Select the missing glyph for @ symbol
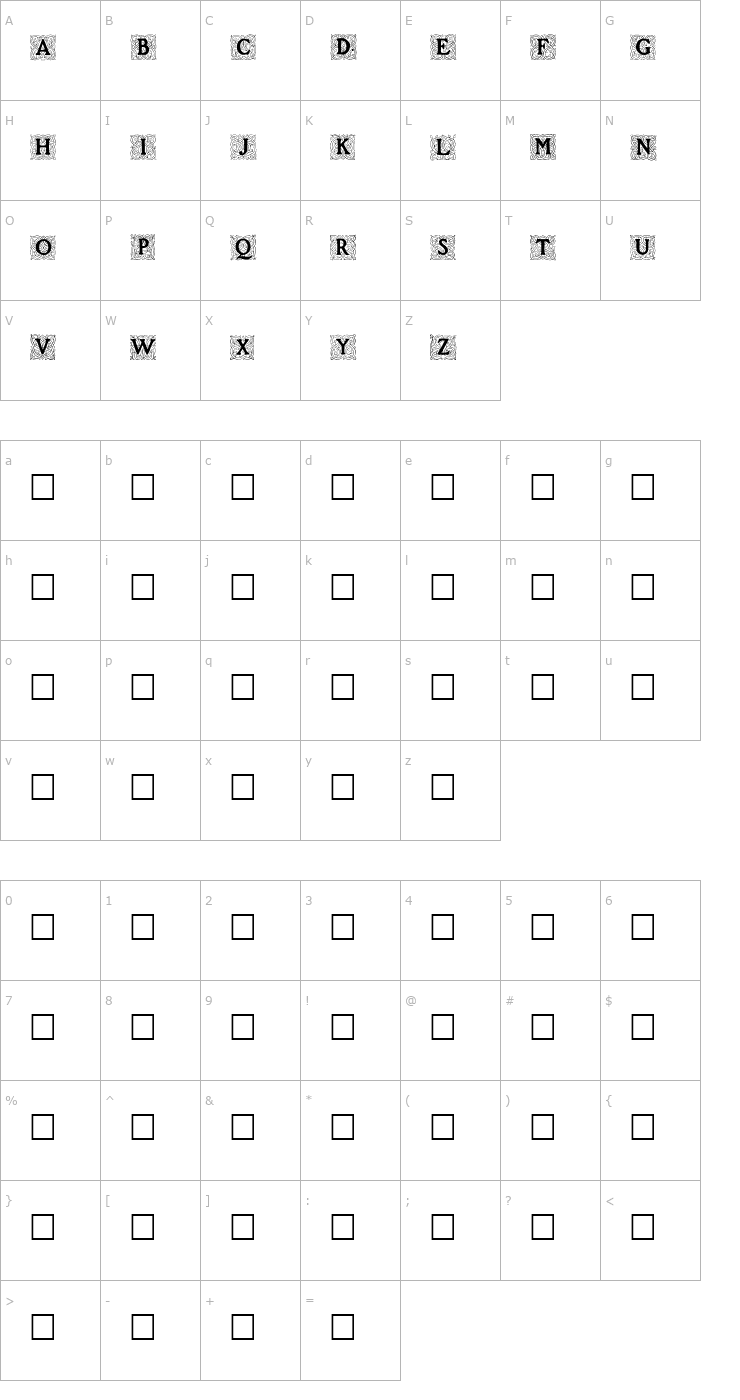The width and height of the screenshot is (740, 1400). coord(443,1027)
